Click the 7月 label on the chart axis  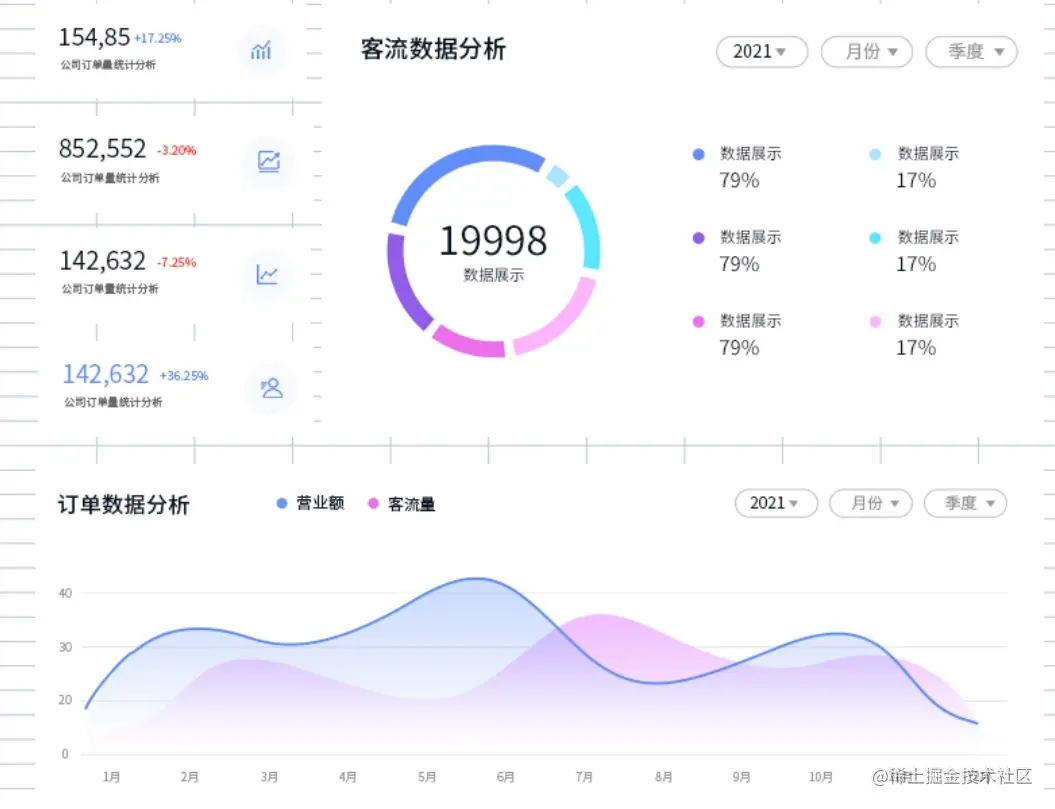[x=584, y=776]
